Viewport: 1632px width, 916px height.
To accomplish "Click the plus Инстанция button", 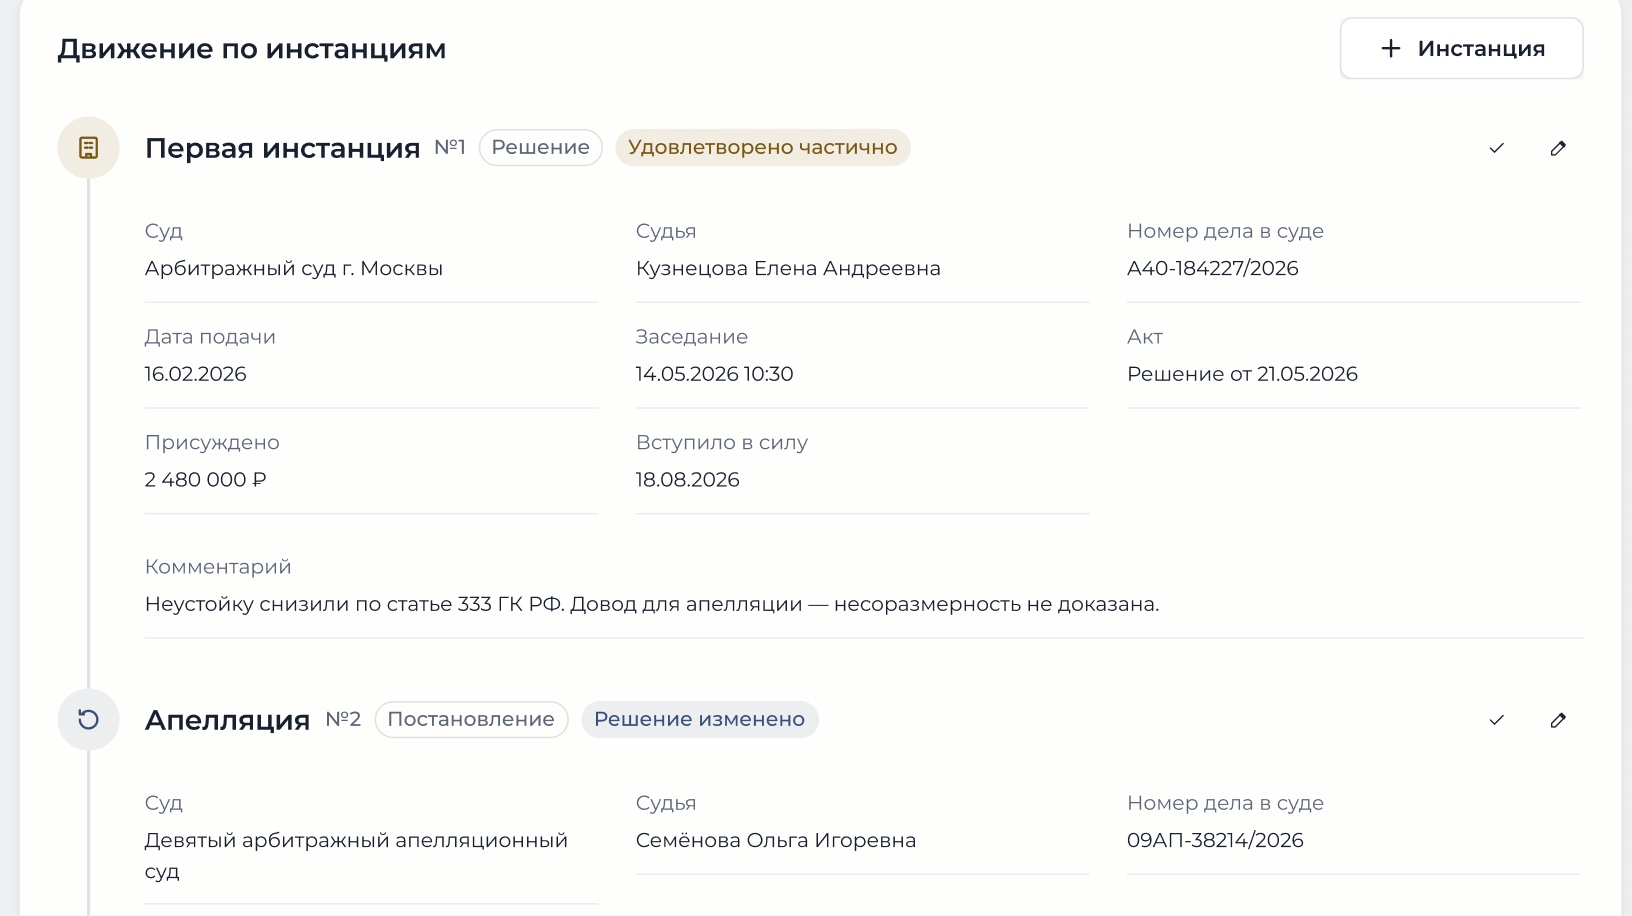I will 1461,48.
